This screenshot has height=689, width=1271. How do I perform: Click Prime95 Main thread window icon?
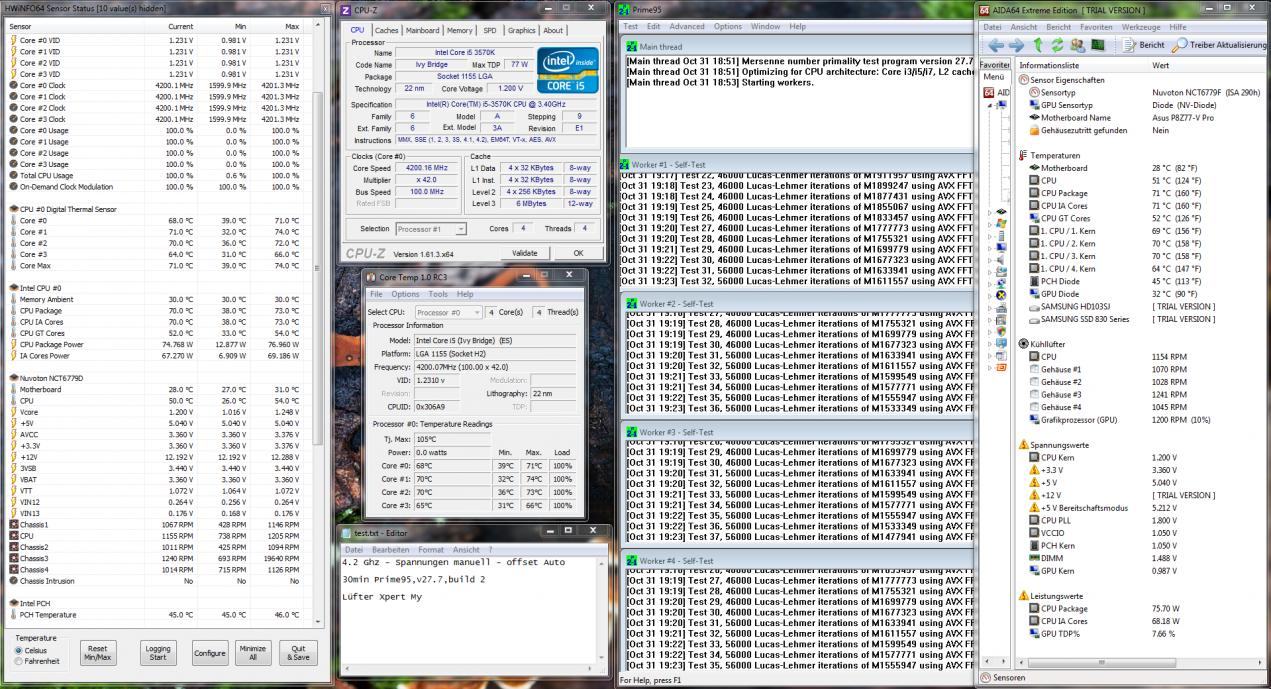click(630, 46)
